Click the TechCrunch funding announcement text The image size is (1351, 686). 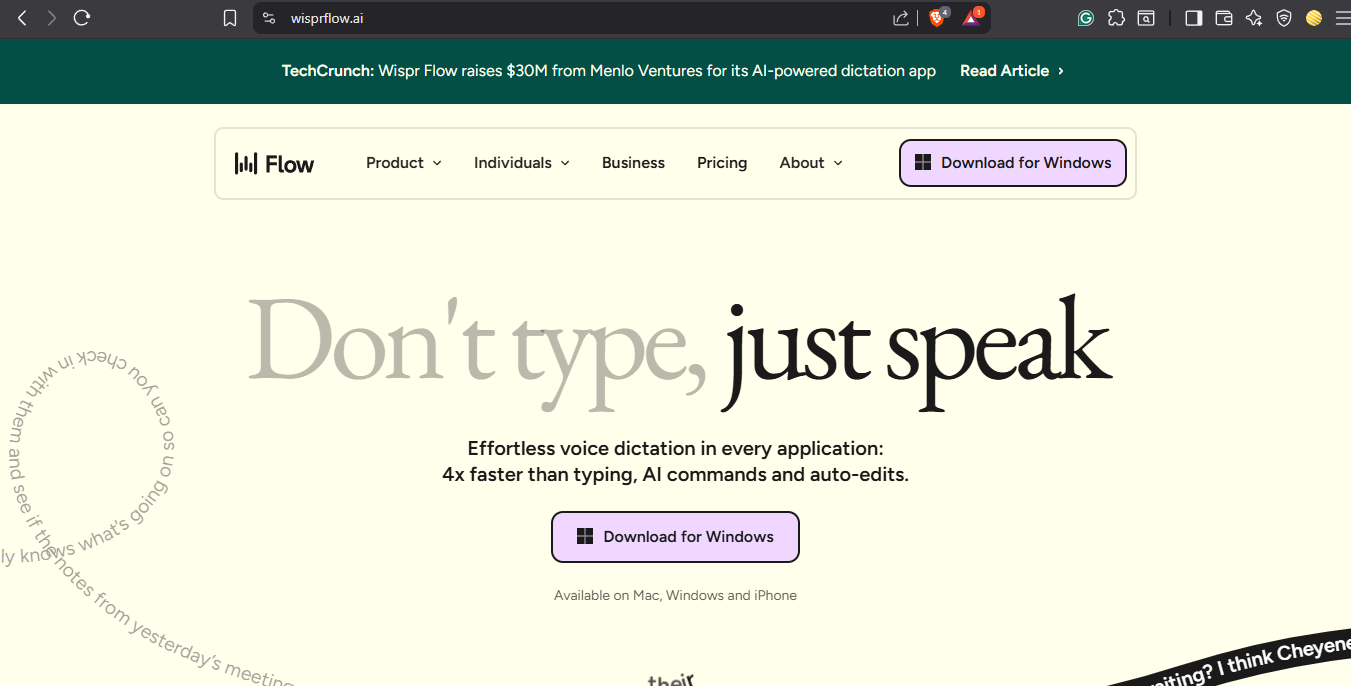pyautogui.click(x=609, y=71)
